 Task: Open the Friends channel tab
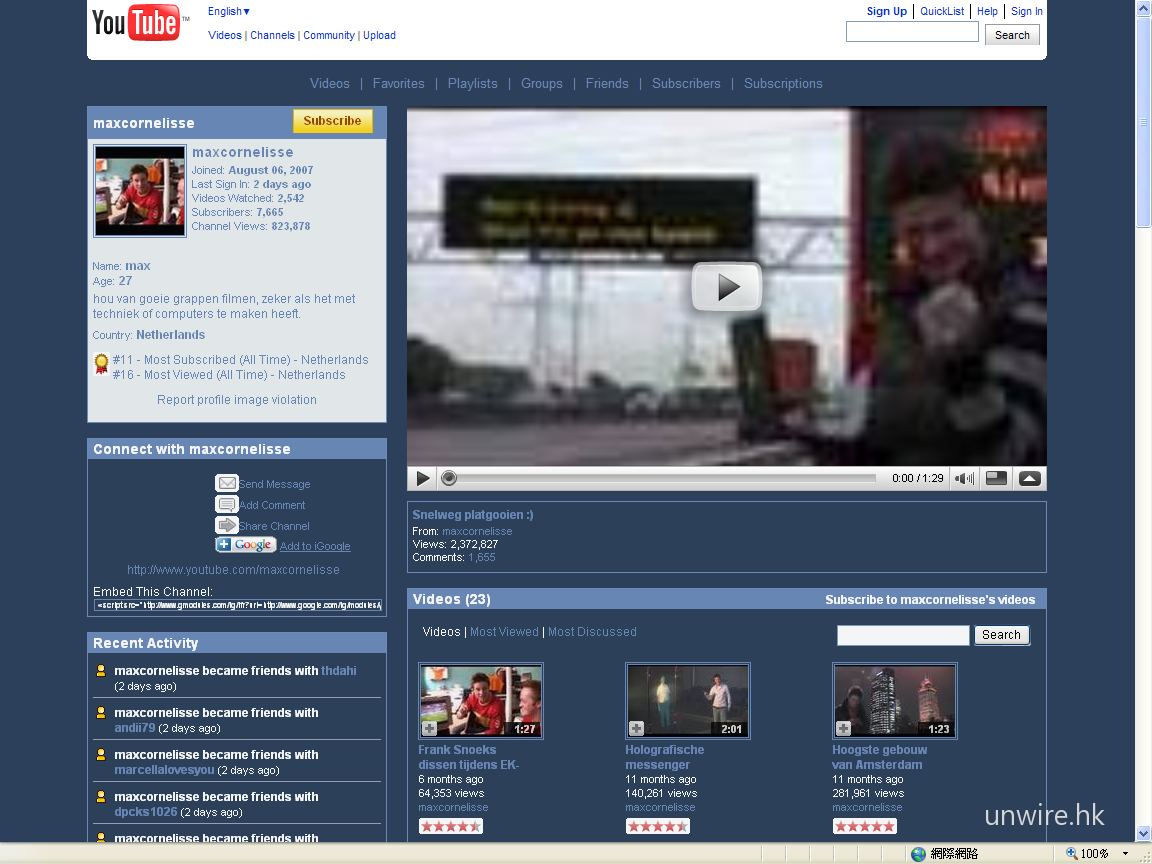(x=607, y=84)
